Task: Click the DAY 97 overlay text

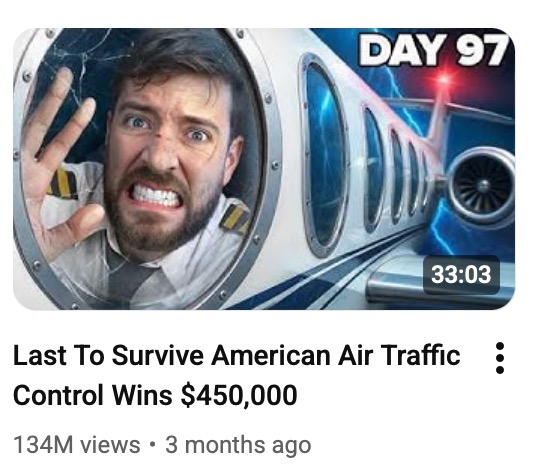Action: (434, 50)
